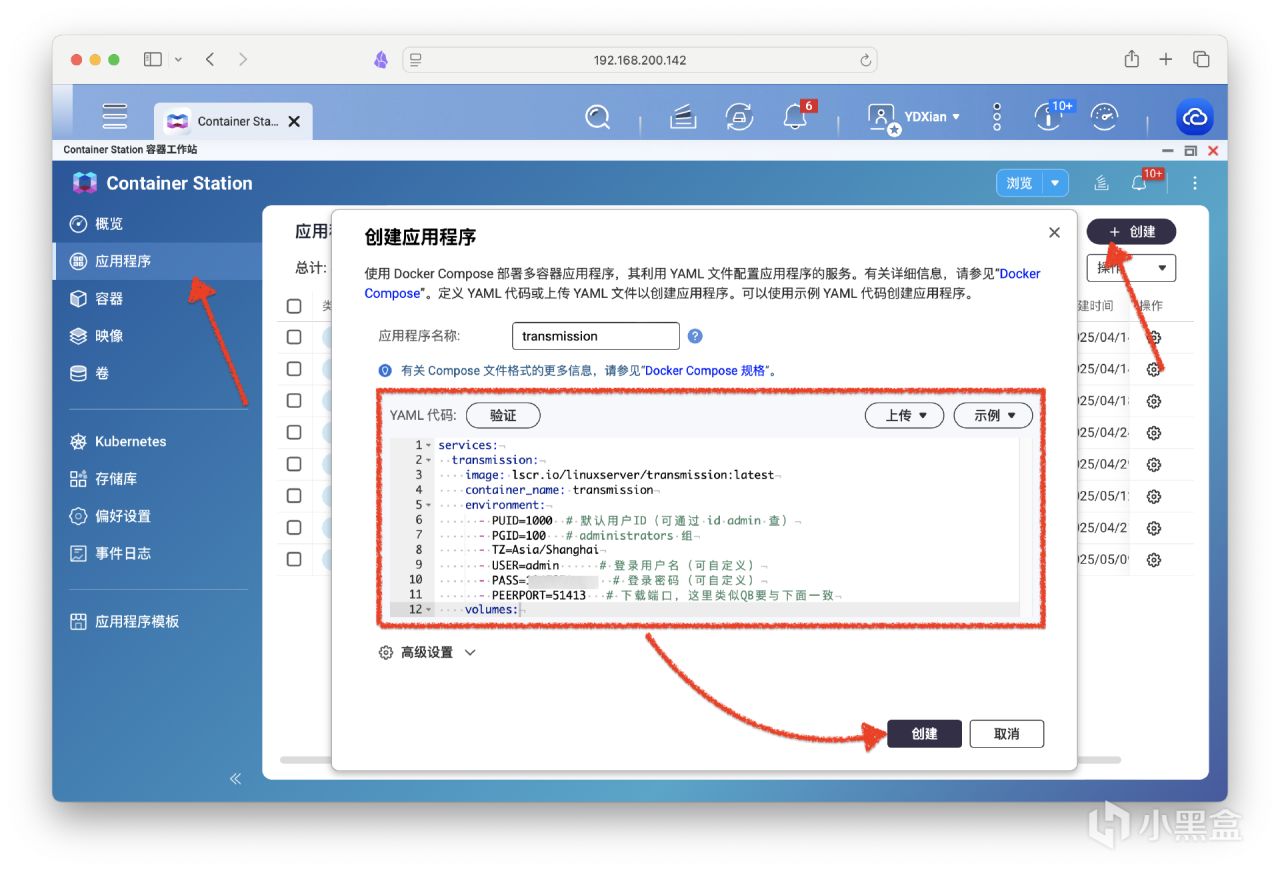Screen dimensions: 1280x871
Task: Open QTS notifications bell showing 6
Action: coord(796,117)
